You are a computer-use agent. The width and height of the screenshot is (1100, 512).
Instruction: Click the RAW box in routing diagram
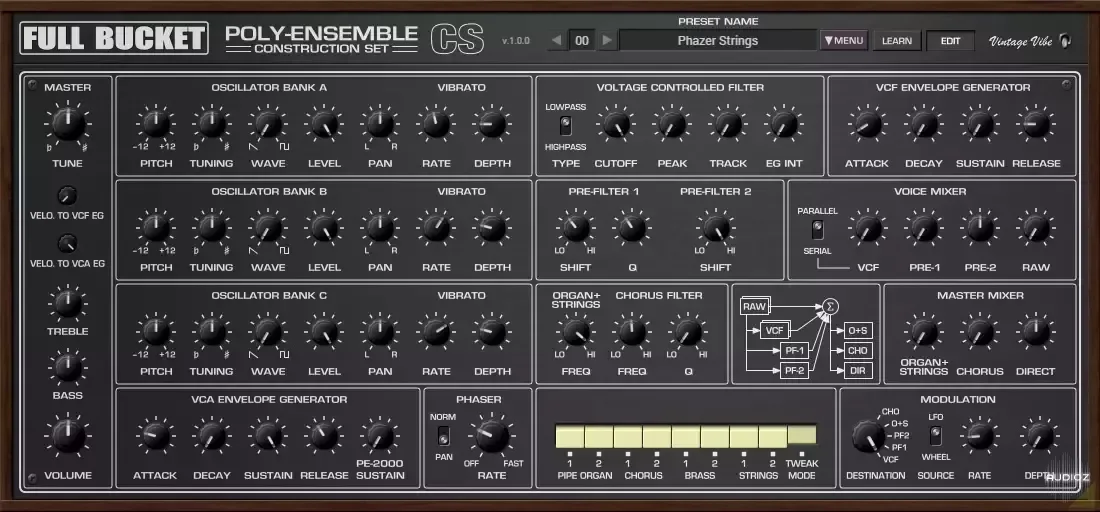coord(755,306)
